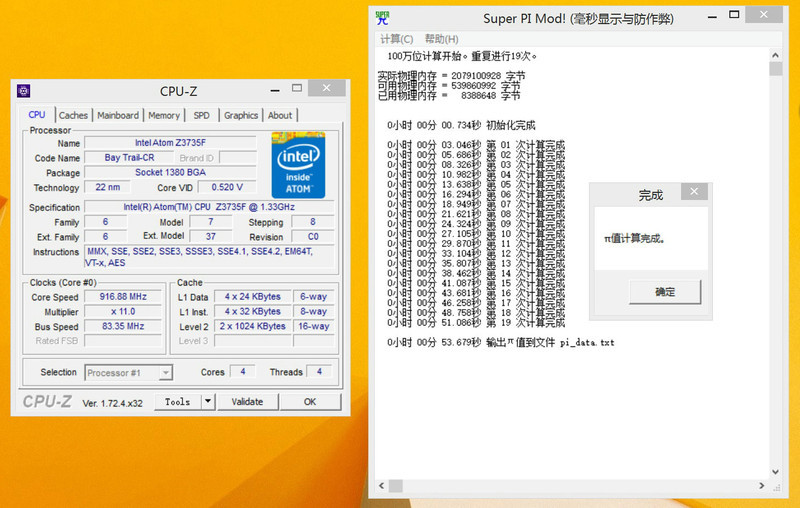This screenshot has height=508, width=800.
Task: Select the SPD tab in CPU-Z
Action: tap(202, 115)
